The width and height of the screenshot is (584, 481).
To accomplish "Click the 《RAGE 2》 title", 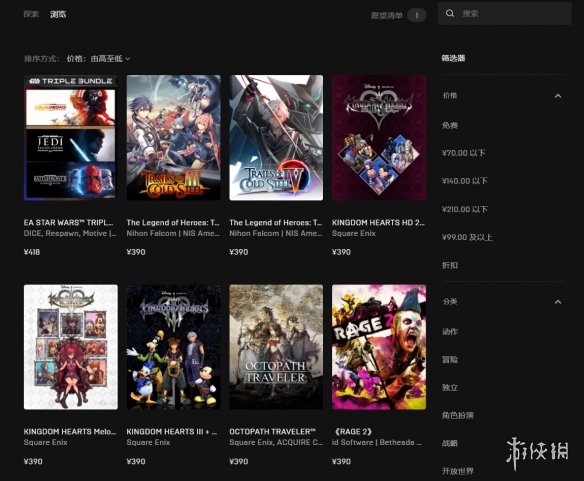I will [x=352, y=431].
